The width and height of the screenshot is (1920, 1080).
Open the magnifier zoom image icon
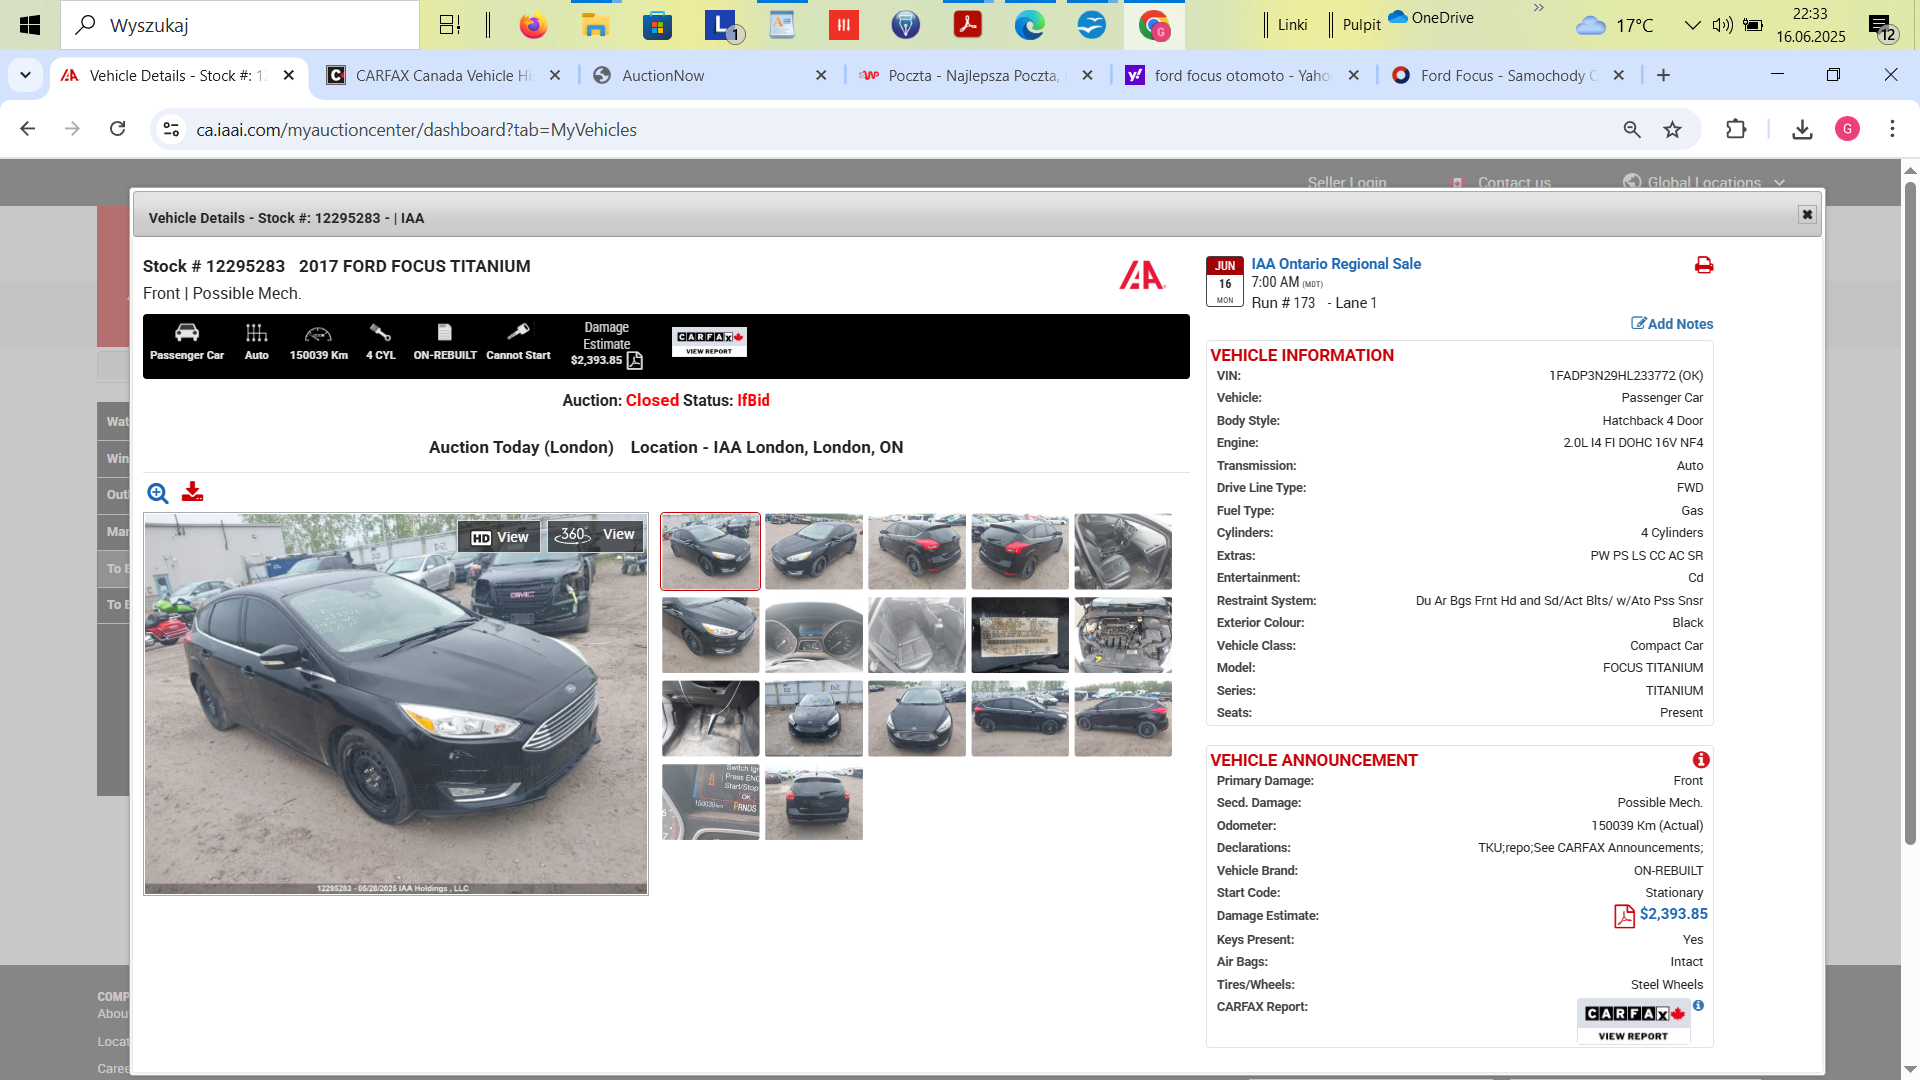tap(158, 493)
